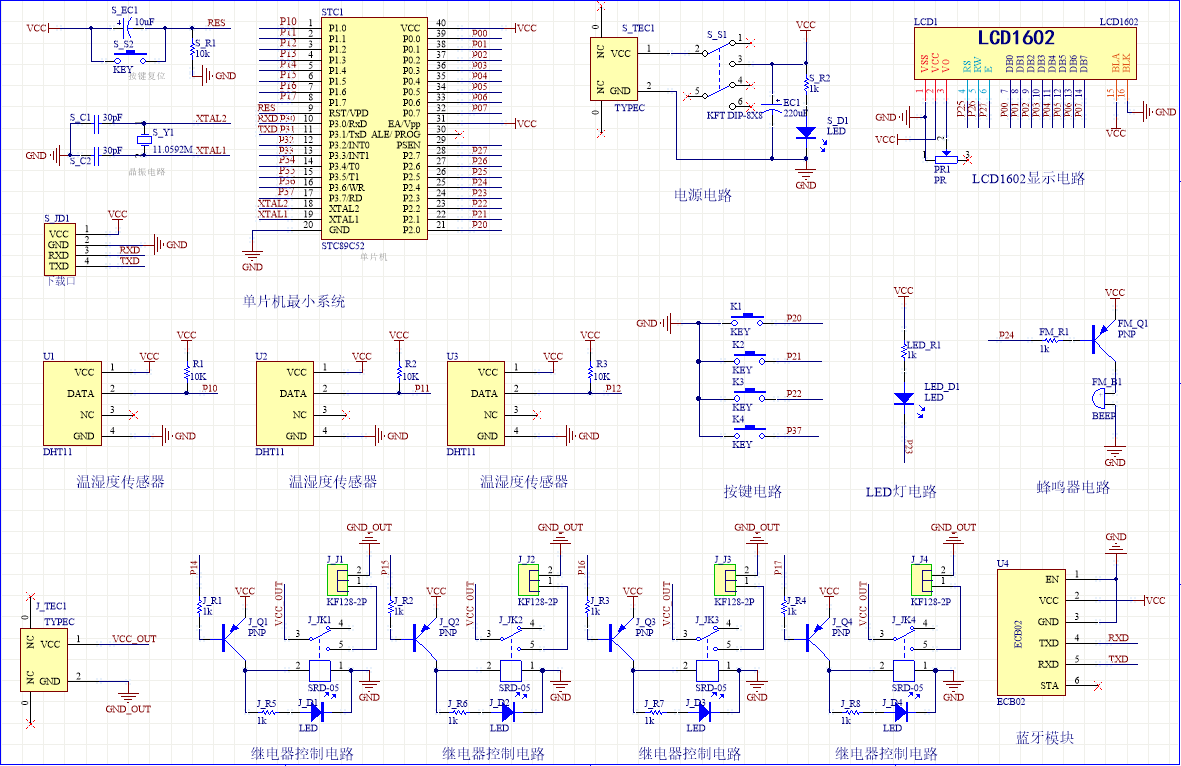Screen dimensions: 1181x766
Task: Select the J_D2 LED symbol
Action: pyautogui.click(x=507, y=711)
